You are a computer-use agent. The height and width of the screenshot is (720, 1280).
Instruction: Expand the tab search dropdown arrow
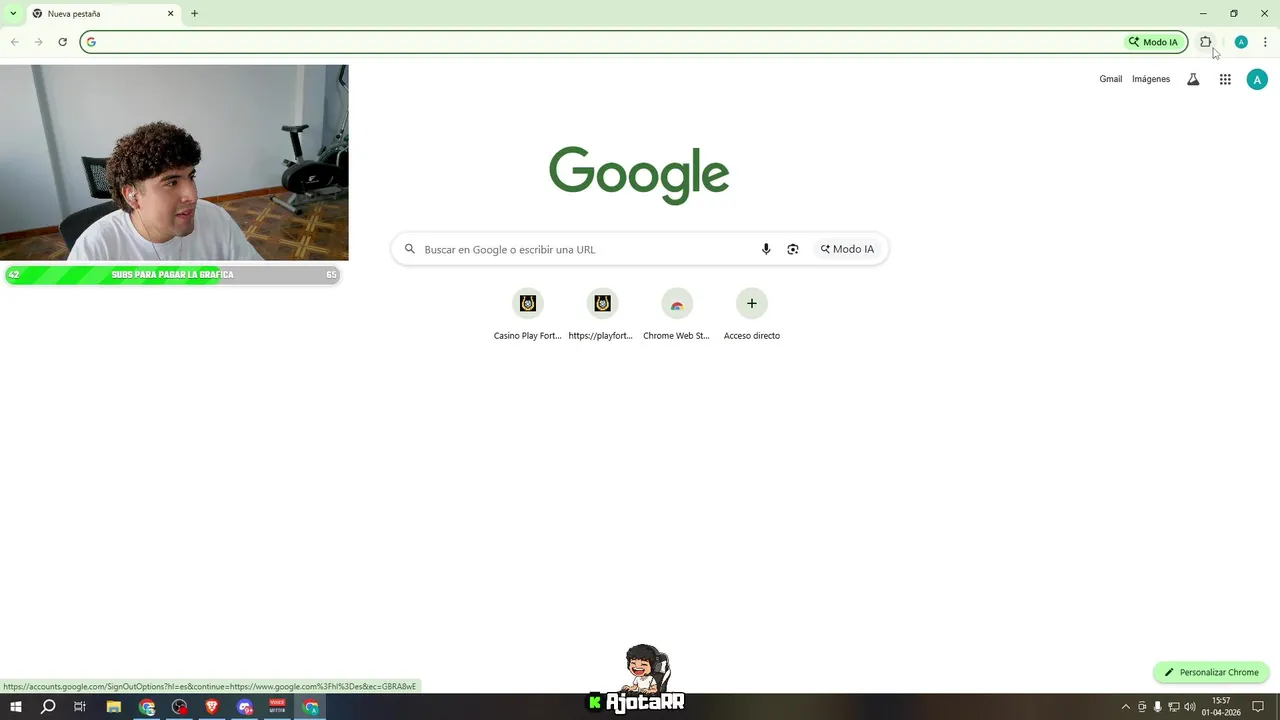13,14
